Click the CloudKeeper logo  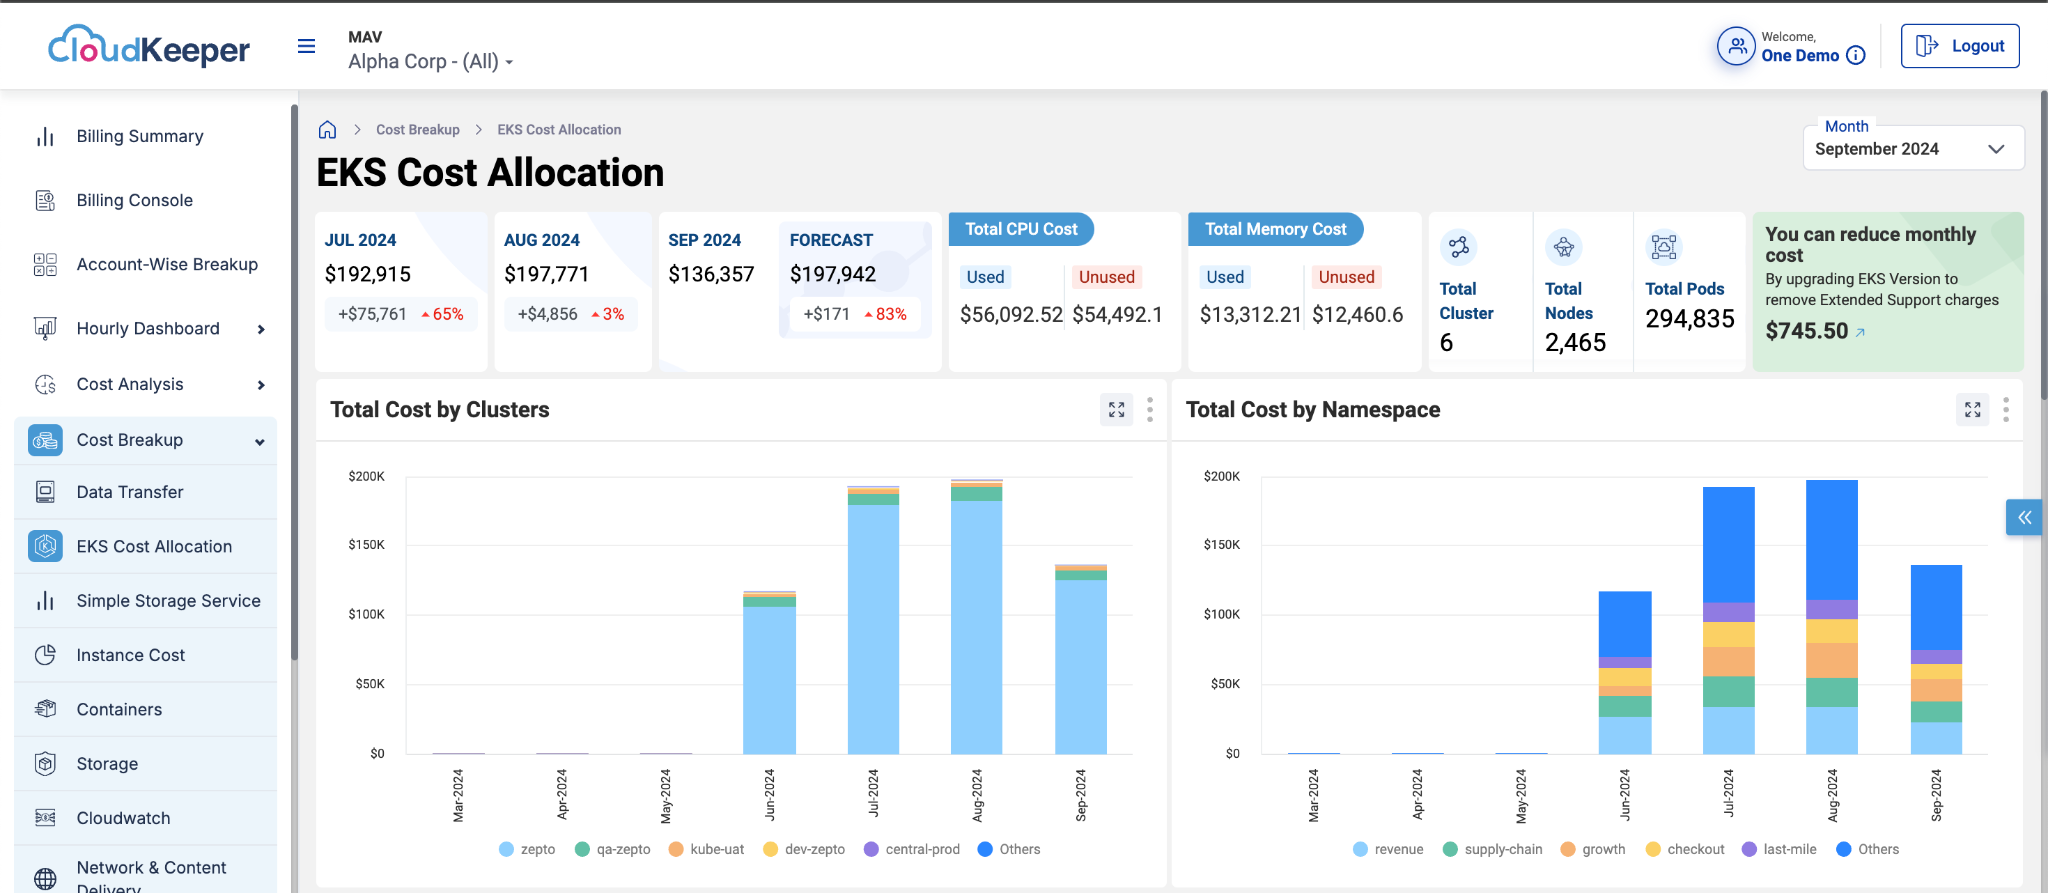(149, 46)
